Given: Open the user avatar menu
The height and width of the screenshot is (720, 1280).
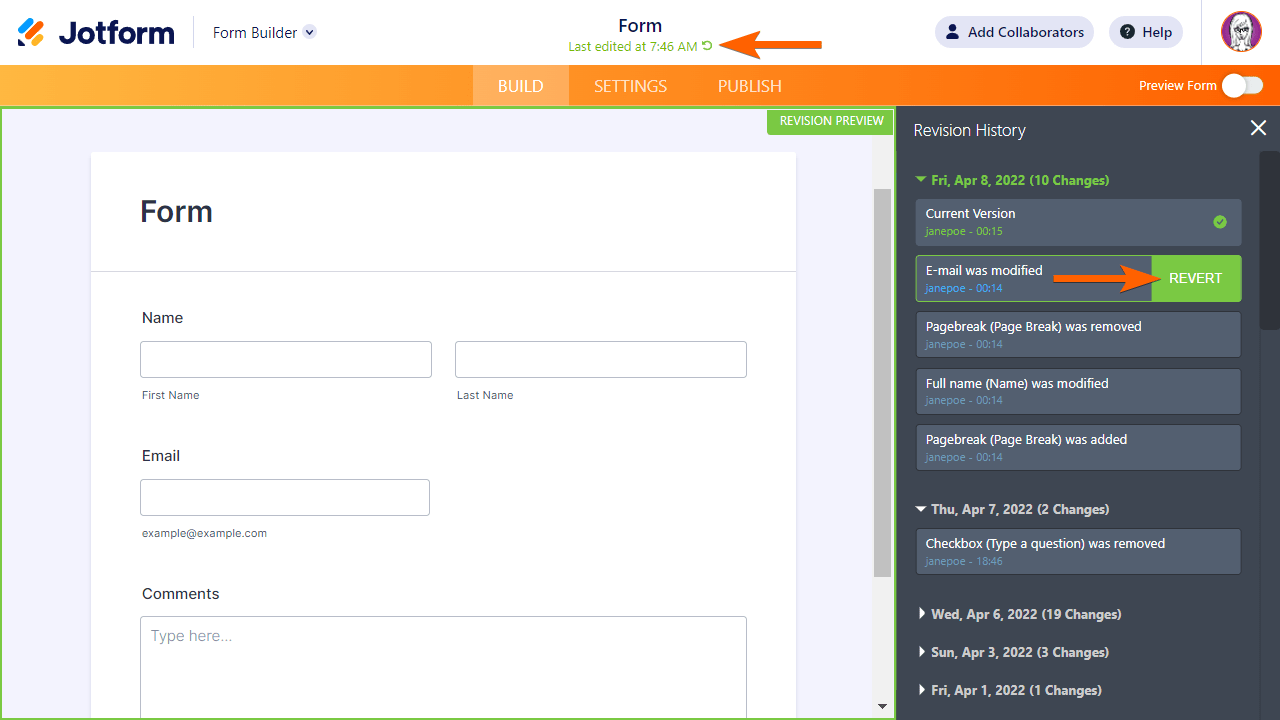Looking at the screenshot, I should pyautogui.click(x=1241, y=32).
